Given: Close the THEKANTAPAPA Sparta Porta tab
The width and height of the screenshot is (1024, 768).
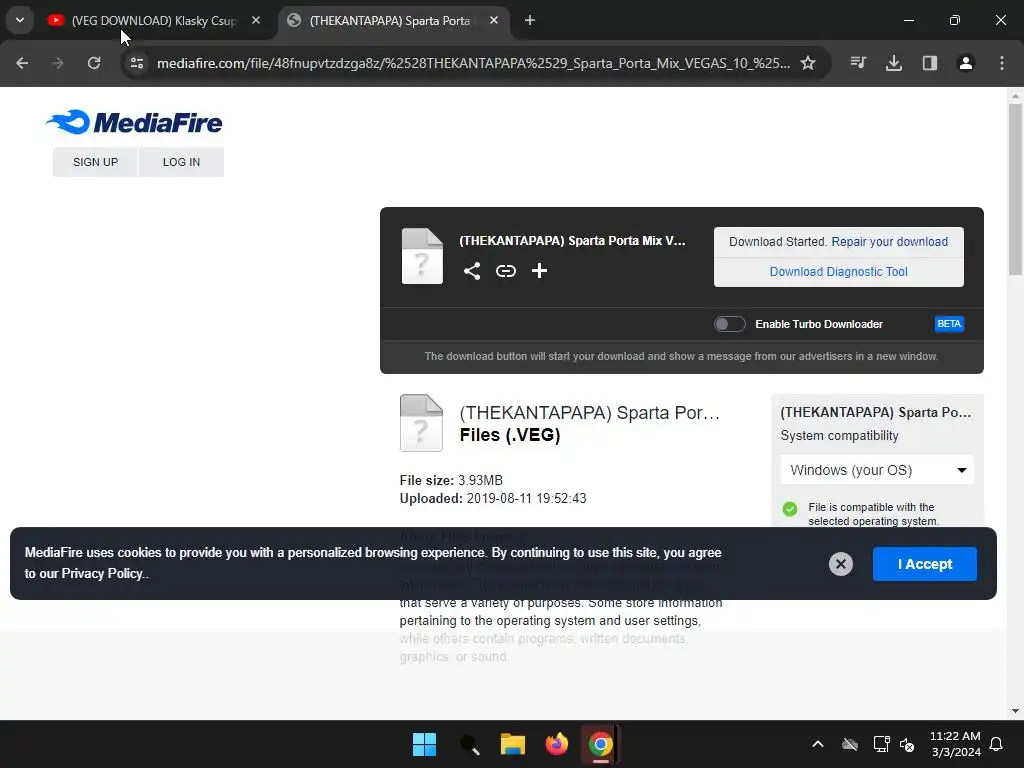Looking at the screenshot, I should pos(494,20).
